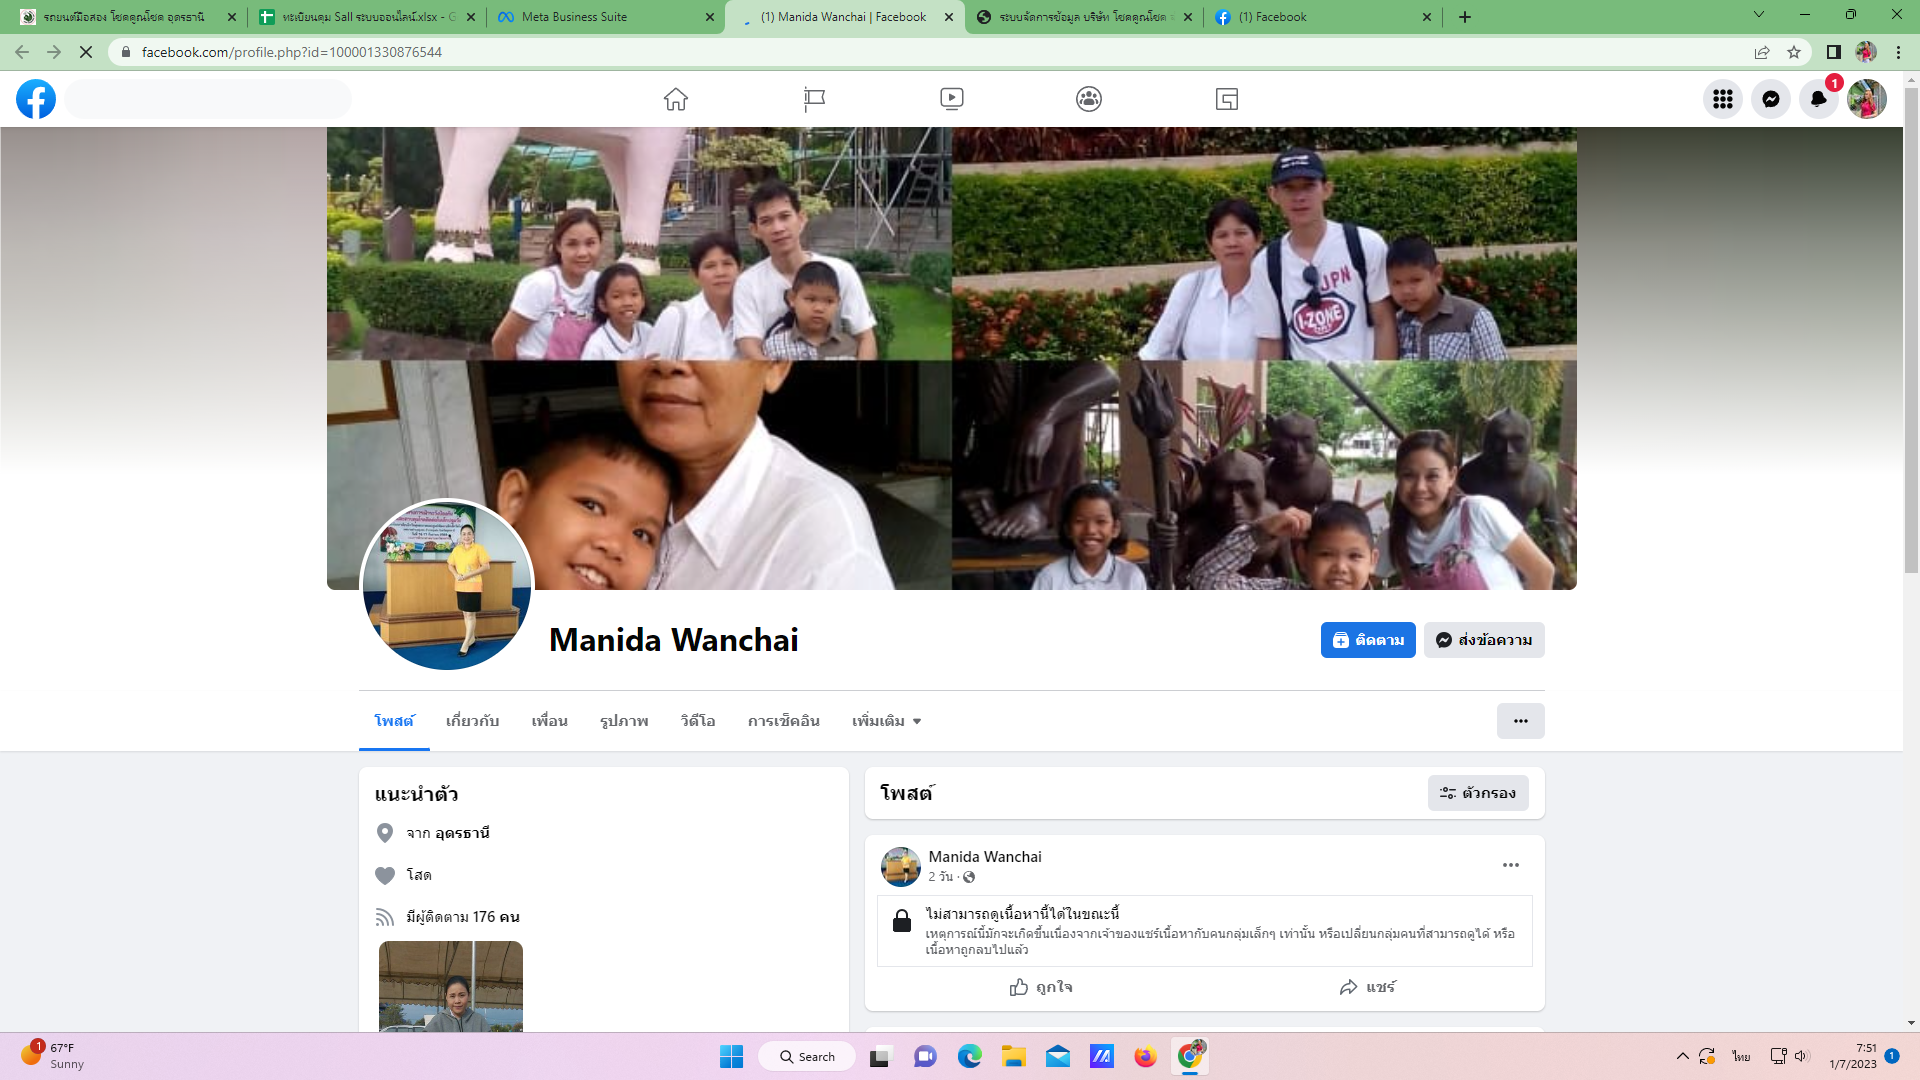Open the Watch video icon
Viewport: 1920px width, 1080px height.
(951, 99)
